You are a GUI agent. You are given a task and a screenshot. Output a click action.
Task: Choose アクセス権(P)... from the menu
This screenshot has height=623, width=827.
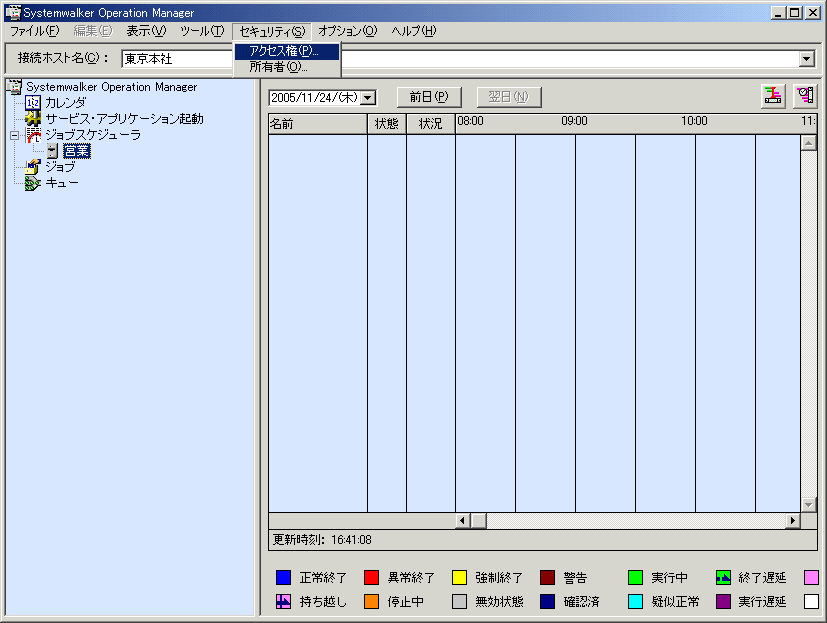287,51
